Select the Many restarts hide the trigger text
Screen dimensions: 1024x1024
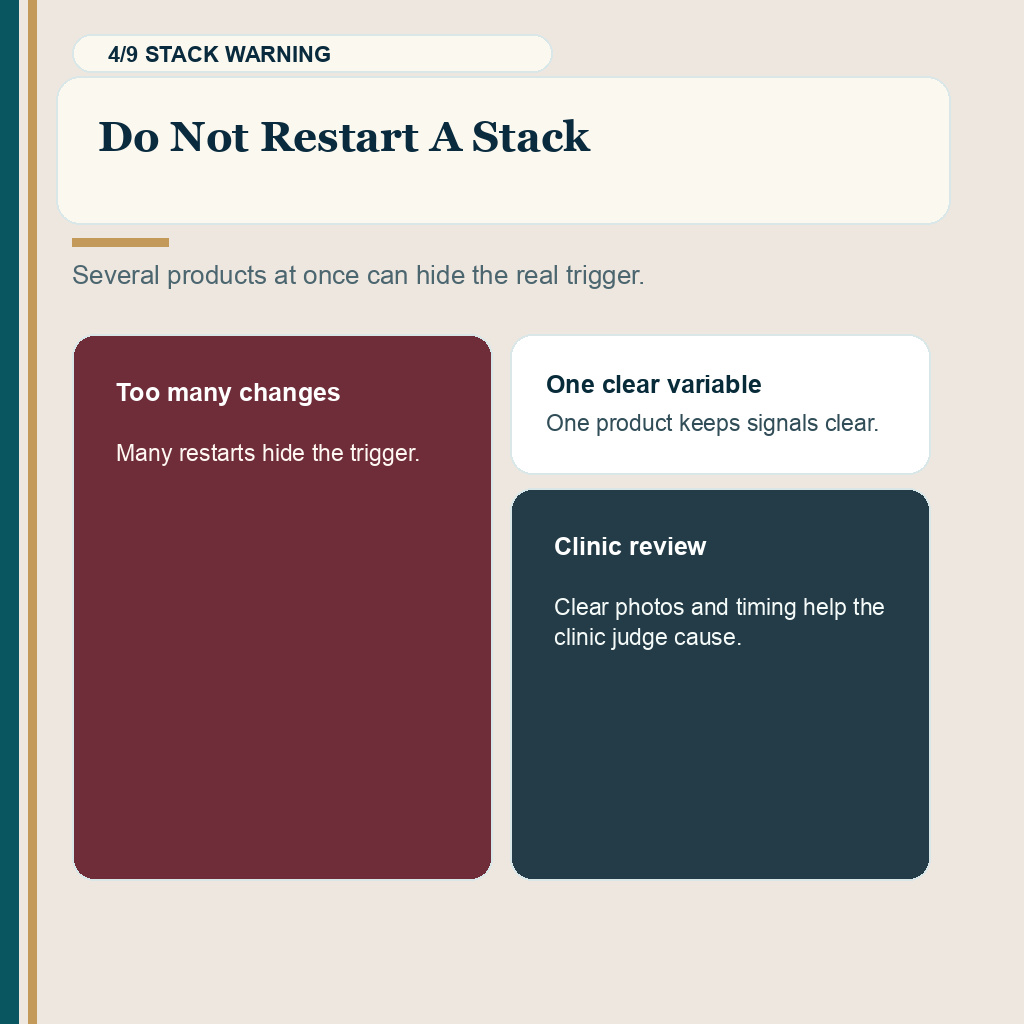click(268, 453)
